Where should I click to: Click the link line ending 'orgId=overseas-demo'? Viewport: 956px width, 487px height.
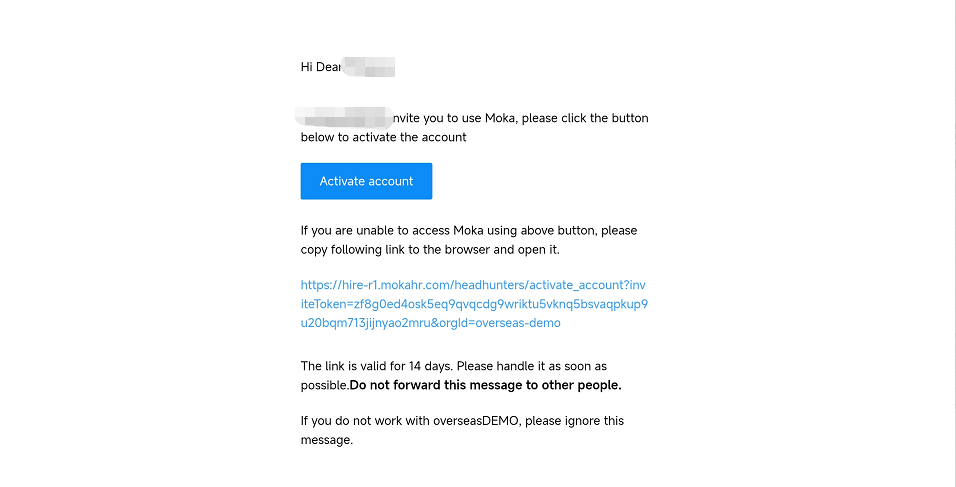430,323
